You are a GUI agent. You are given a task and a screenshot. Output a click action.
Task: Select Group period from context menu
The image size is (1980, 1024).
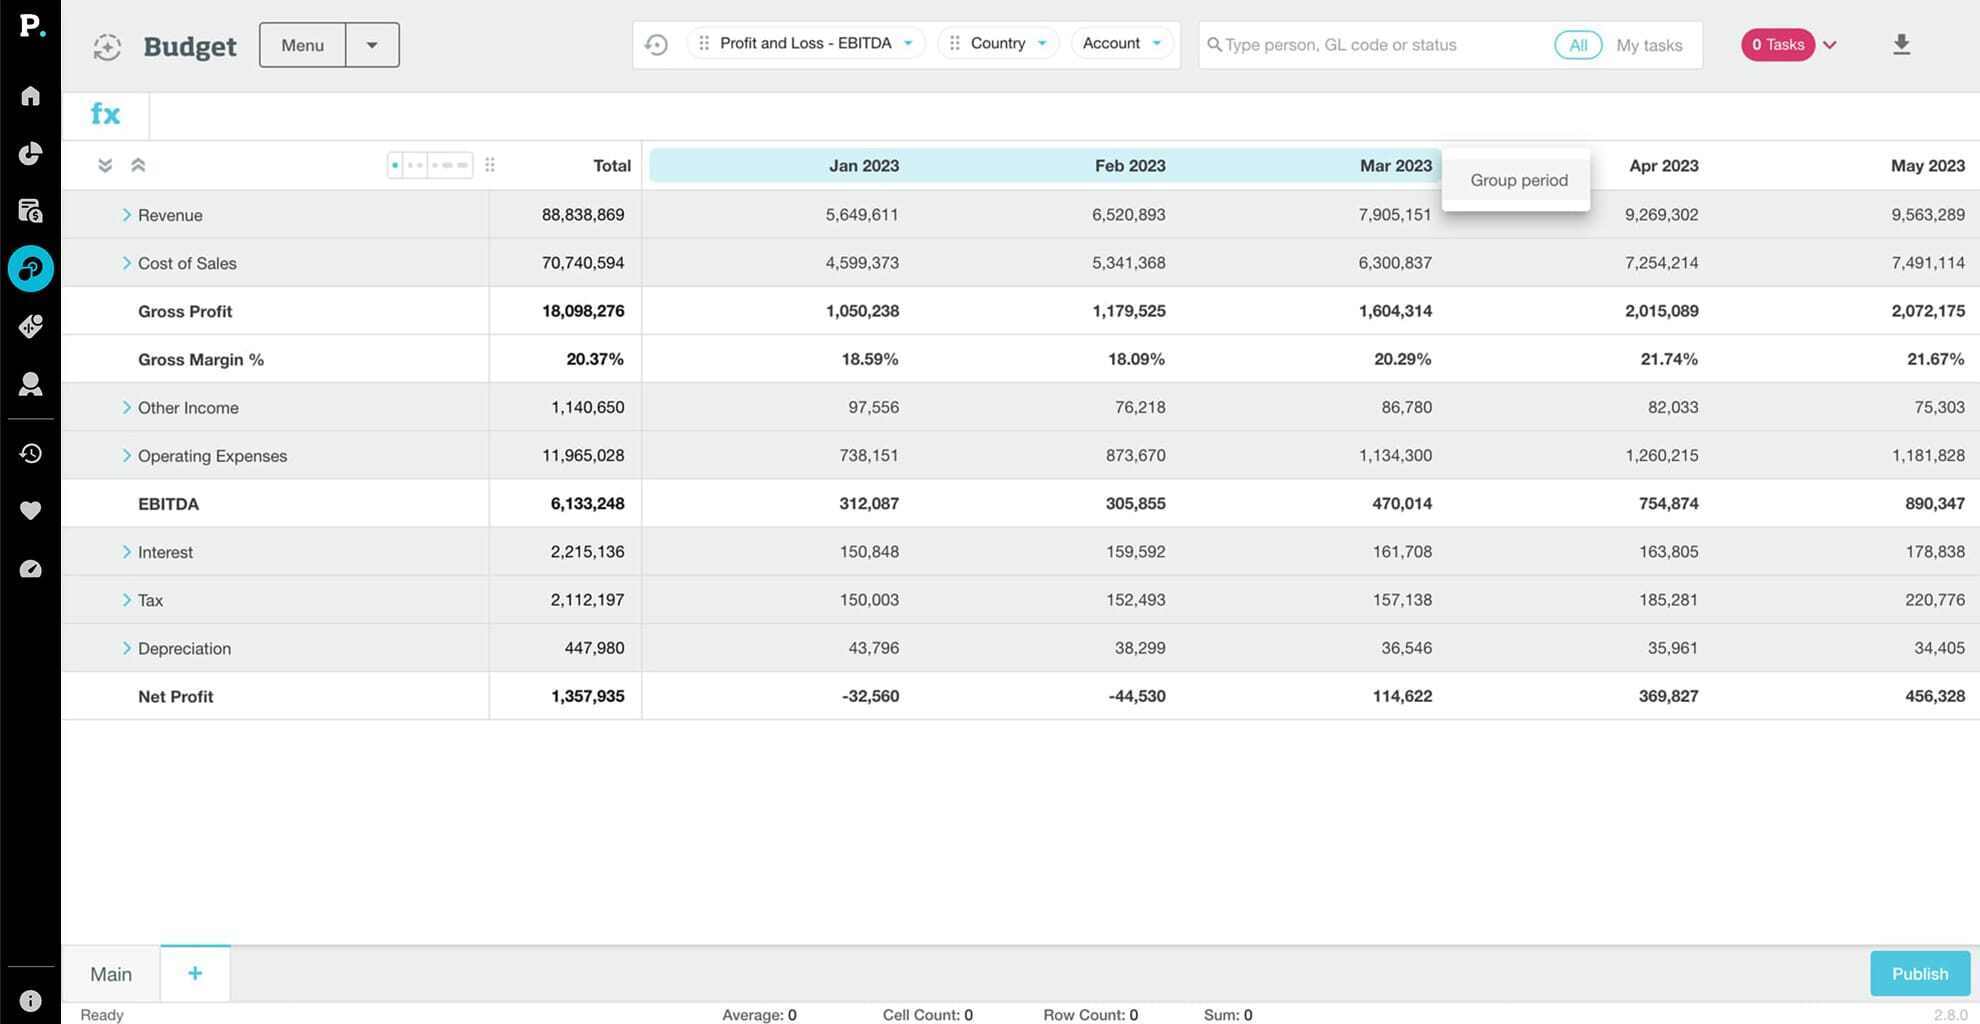point(1518,180)
